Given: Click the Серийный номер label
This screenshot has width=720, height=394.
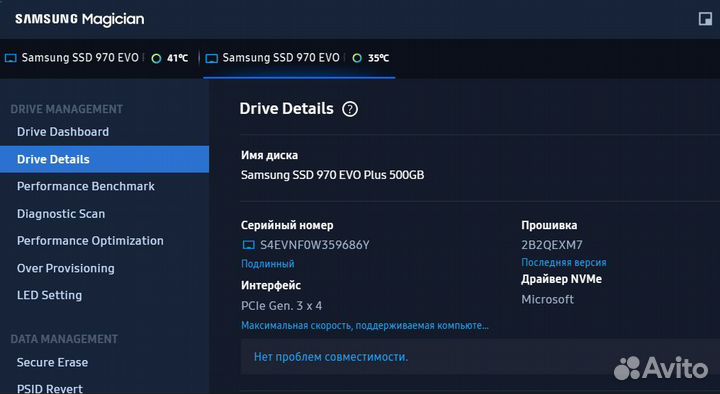Looking at the screenshot, I should pos(287,225).
